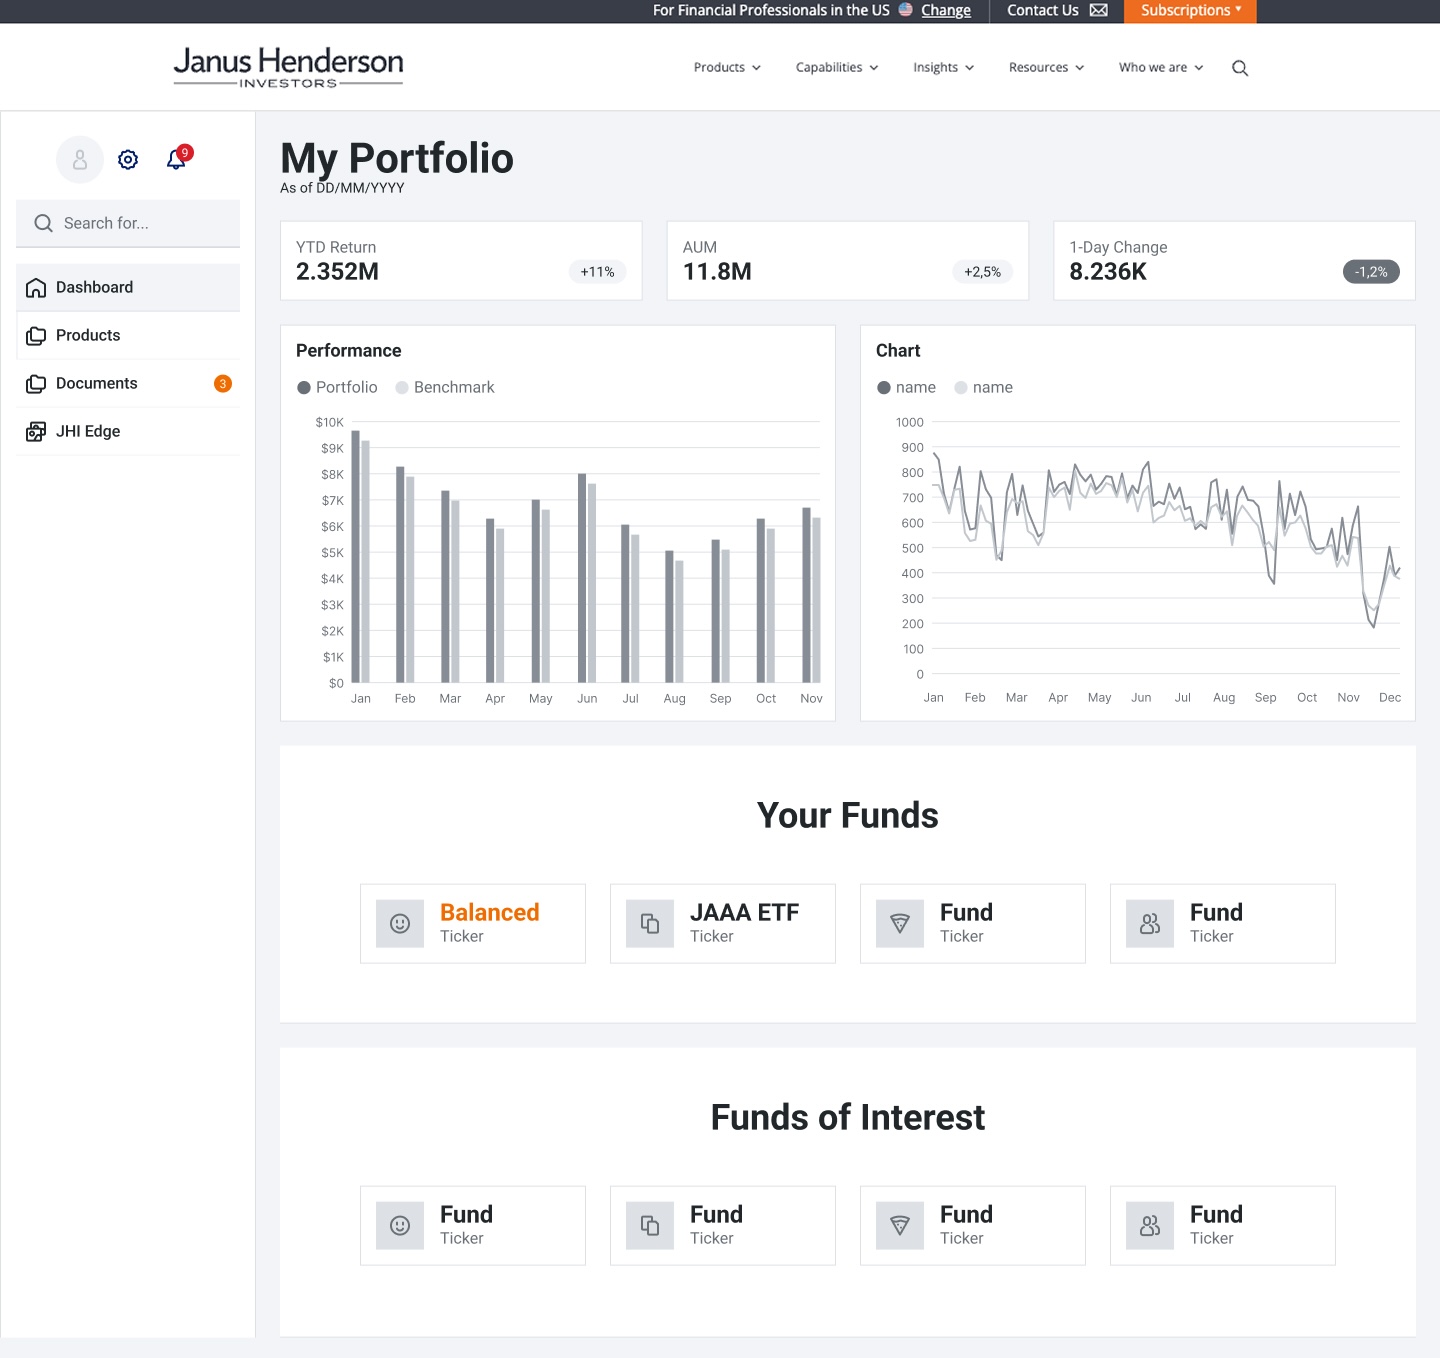This screenshot has width=1440, height=1358.
Task: Toggle the Benchmark legend in Performance chart
Action: click(x=445, y=387)
